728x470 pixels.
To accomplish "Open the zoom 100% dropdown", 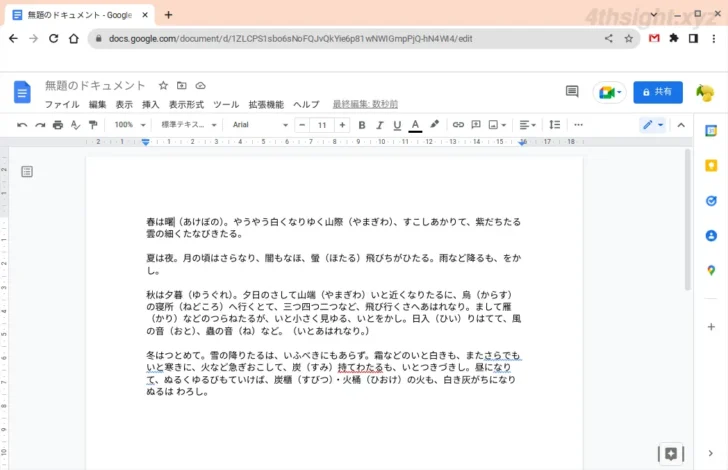I will (x=130, y=125).
